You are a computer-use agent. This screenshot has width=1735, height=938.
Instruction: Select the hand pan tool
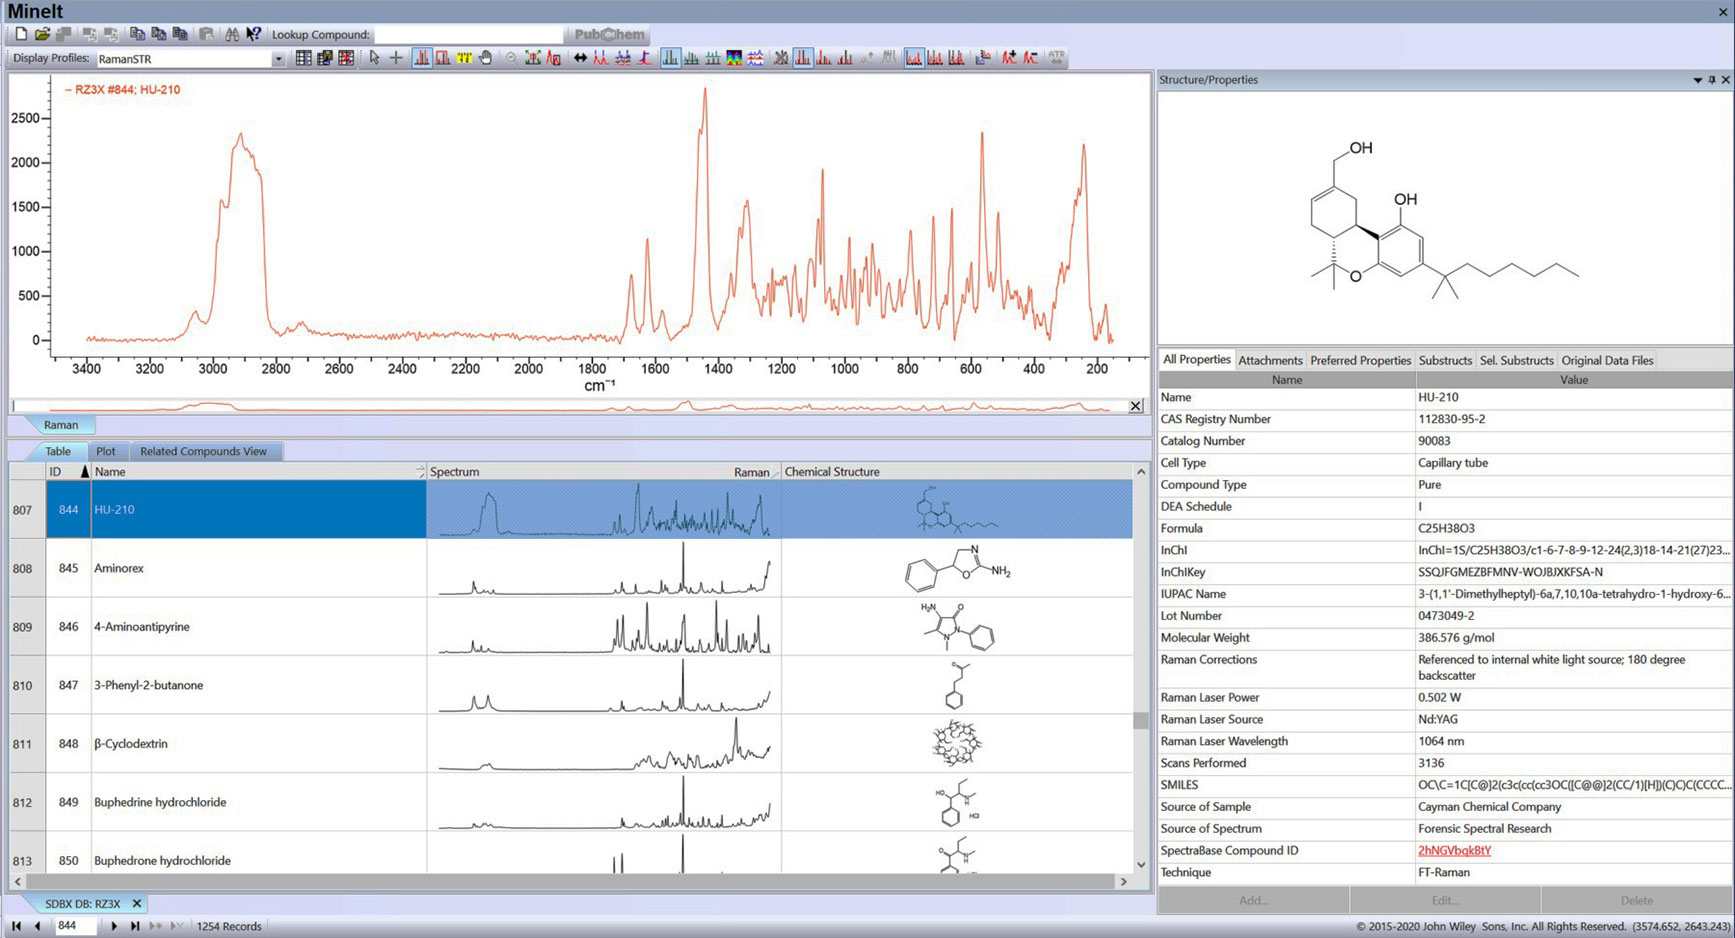tap(486, 58)
